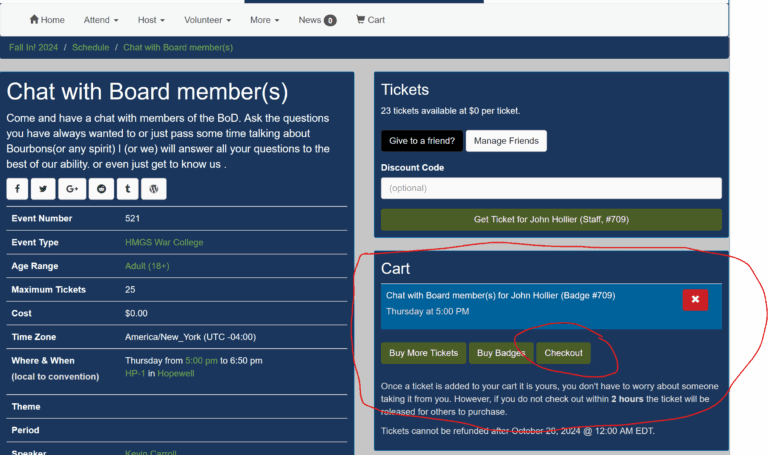Open the Schedule breadcrumb link
This screenshot has width=768, height=455.
pyautogui.click(x=91, y=47)
